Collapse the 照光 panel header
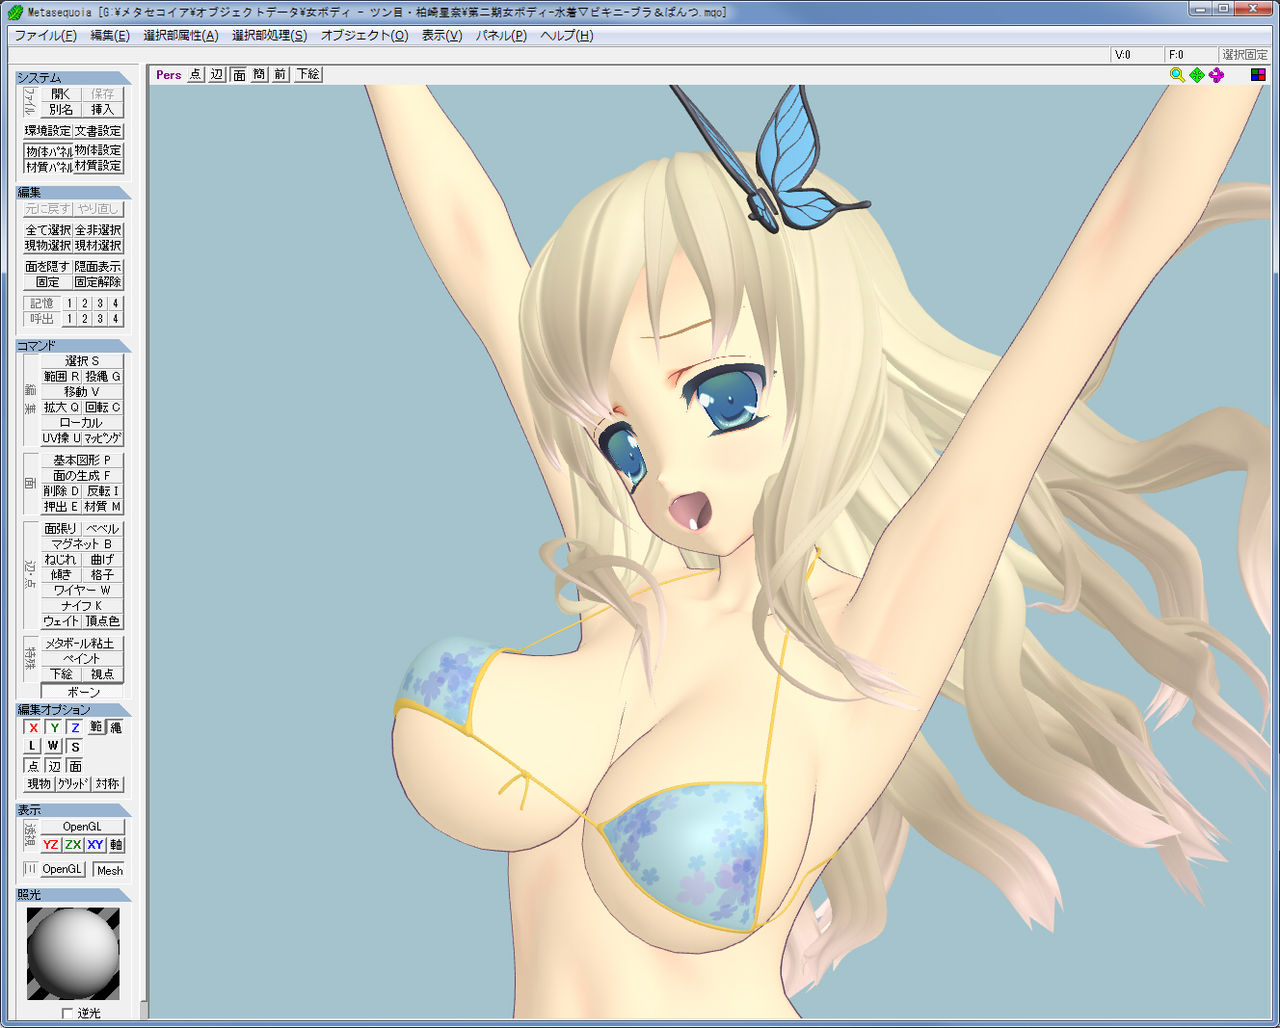Screen dimensions: 1280x1028 [73, 894]
